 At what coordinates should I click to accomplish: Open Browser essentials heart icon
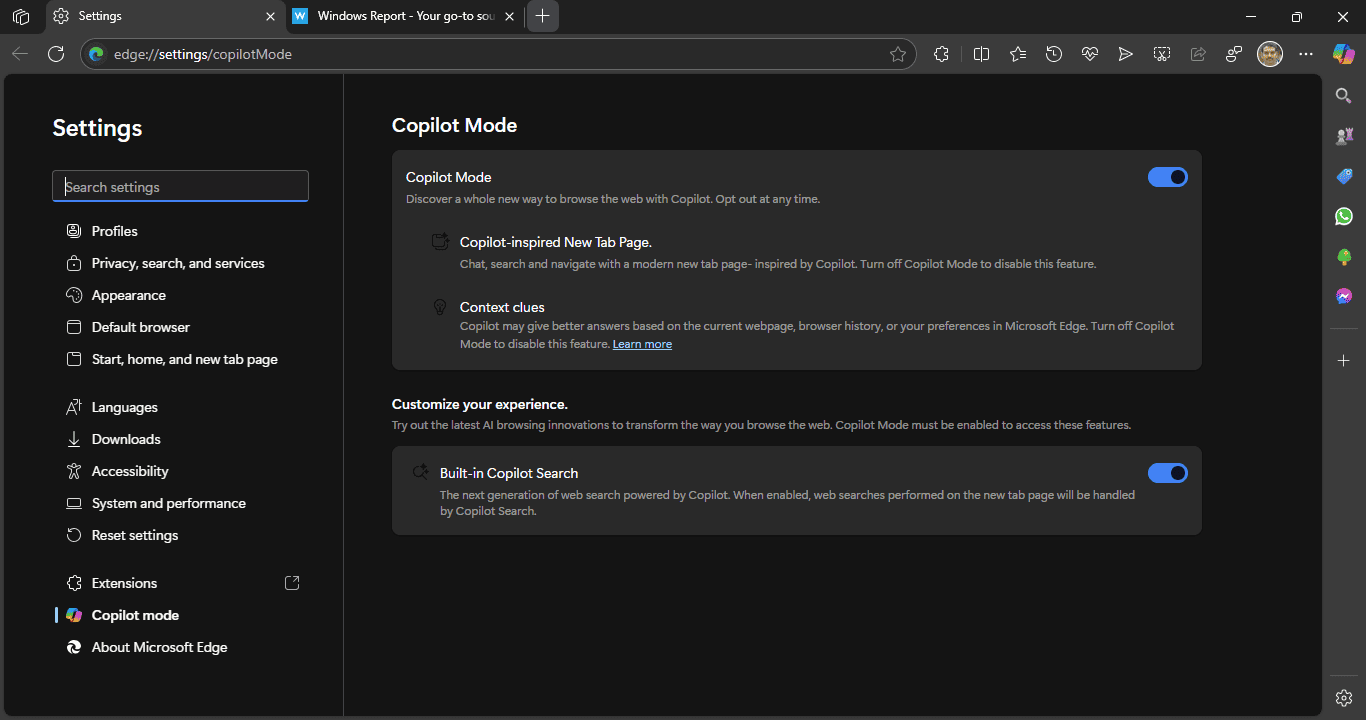point(1090,54)
